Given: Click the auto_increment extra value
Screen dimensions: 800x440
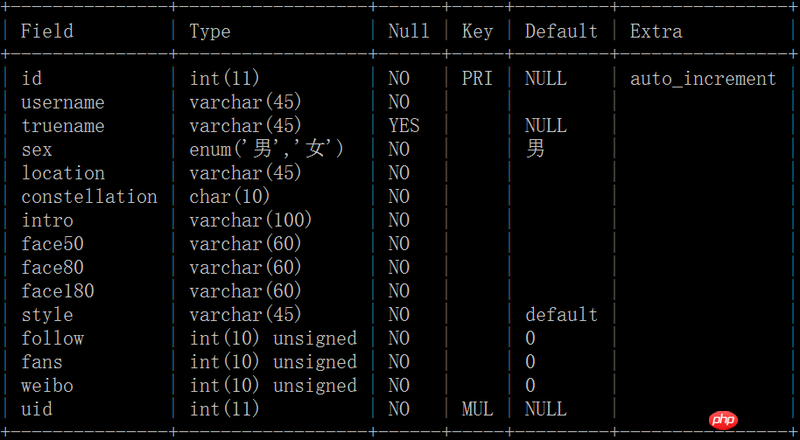Looking at the screenshot, I should coord(703,79).
